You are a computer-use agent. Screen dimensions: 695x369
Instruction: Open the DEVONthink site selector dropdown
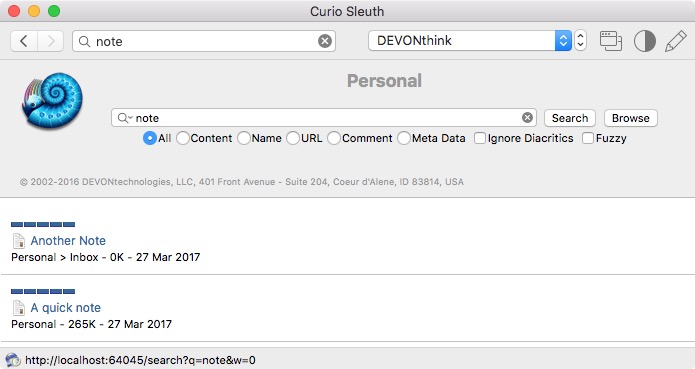pyautogui.click(x=470, y=41)
